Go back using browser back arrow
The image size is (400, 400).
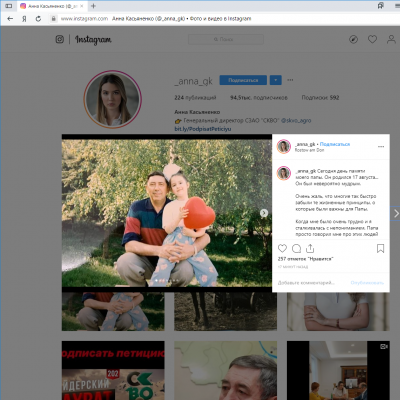(10, 19)
